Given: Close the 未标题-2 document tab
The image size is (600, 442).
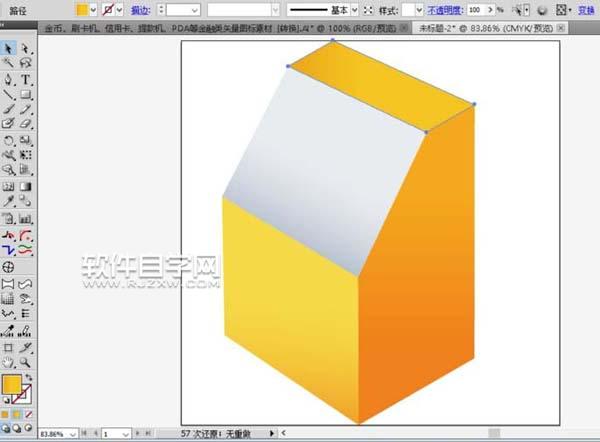Looking at the screenshot, I should click(x=561, y=28).
